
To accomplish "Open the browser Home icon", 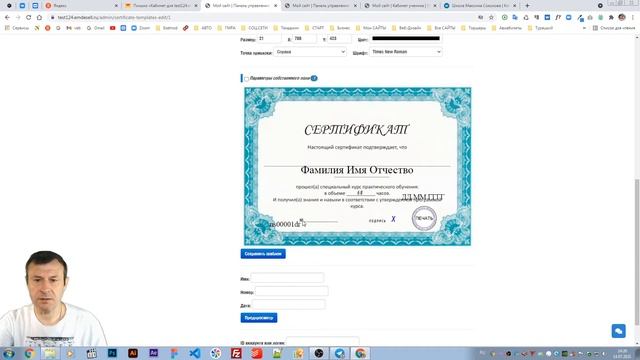I will pyautogui.click(x=39, y=18).
